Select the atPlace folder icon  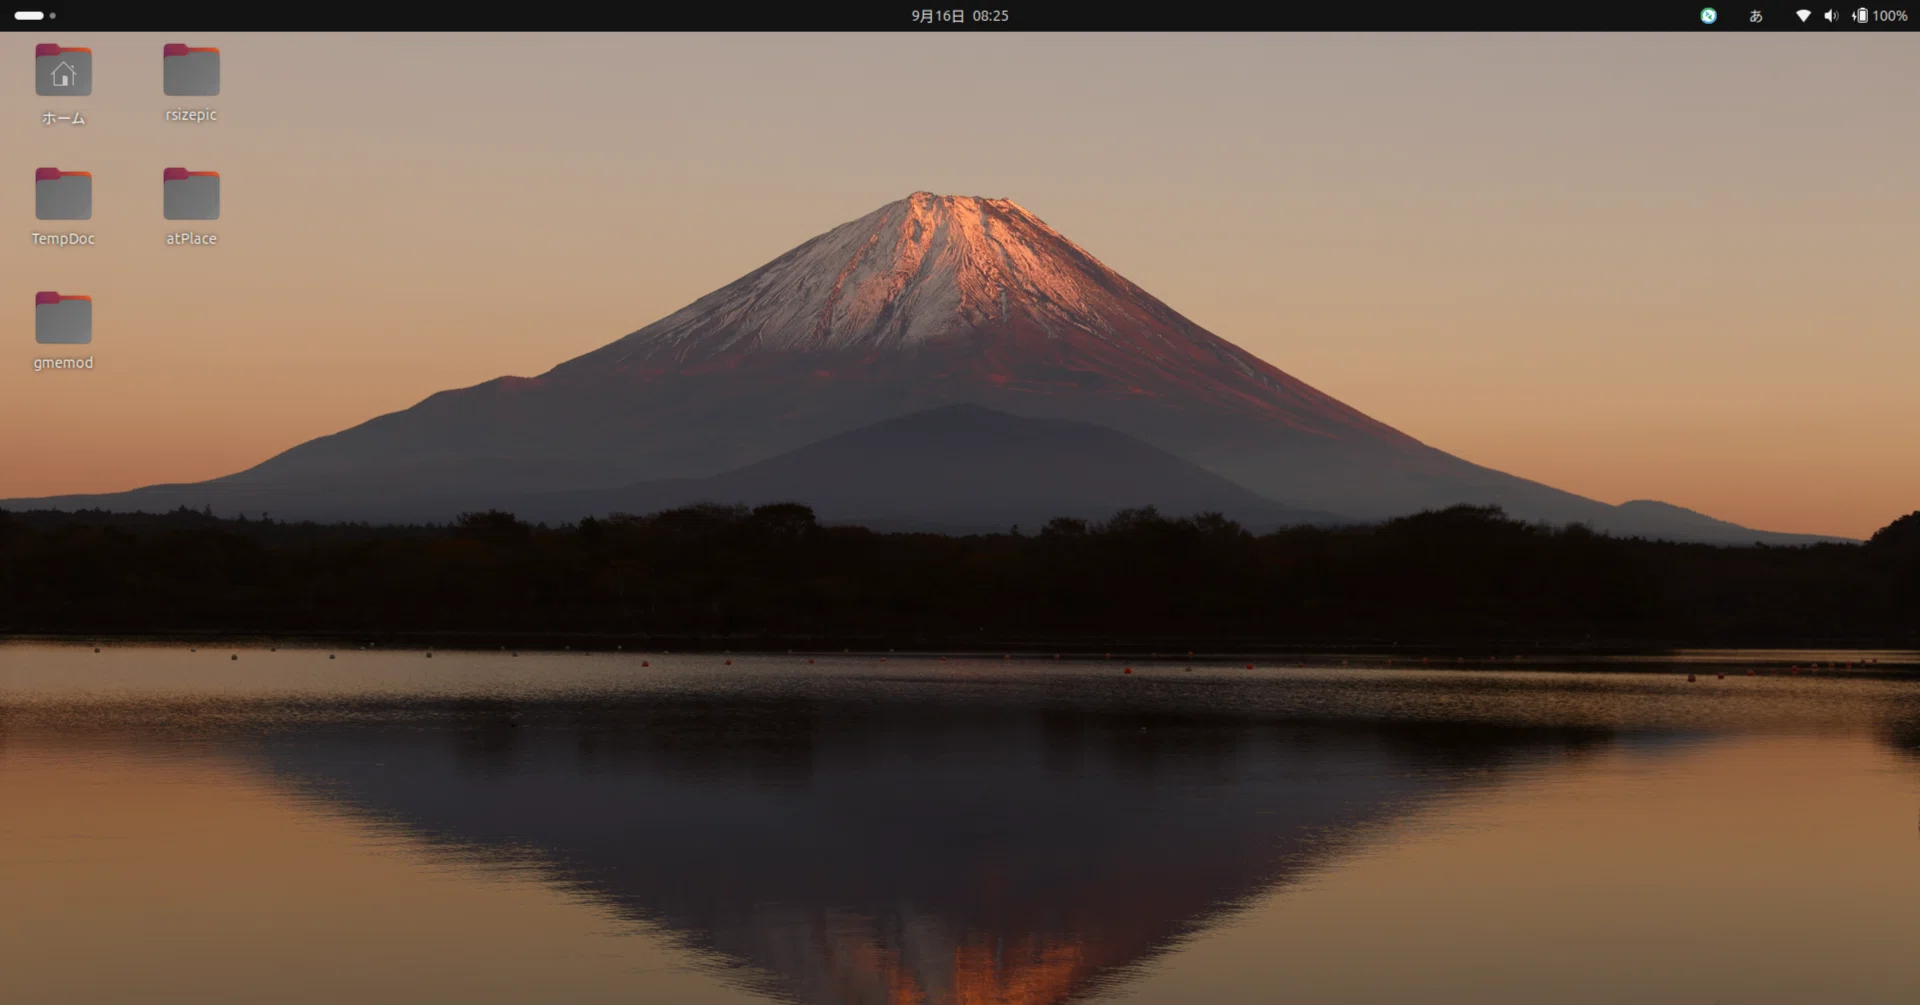191,194
